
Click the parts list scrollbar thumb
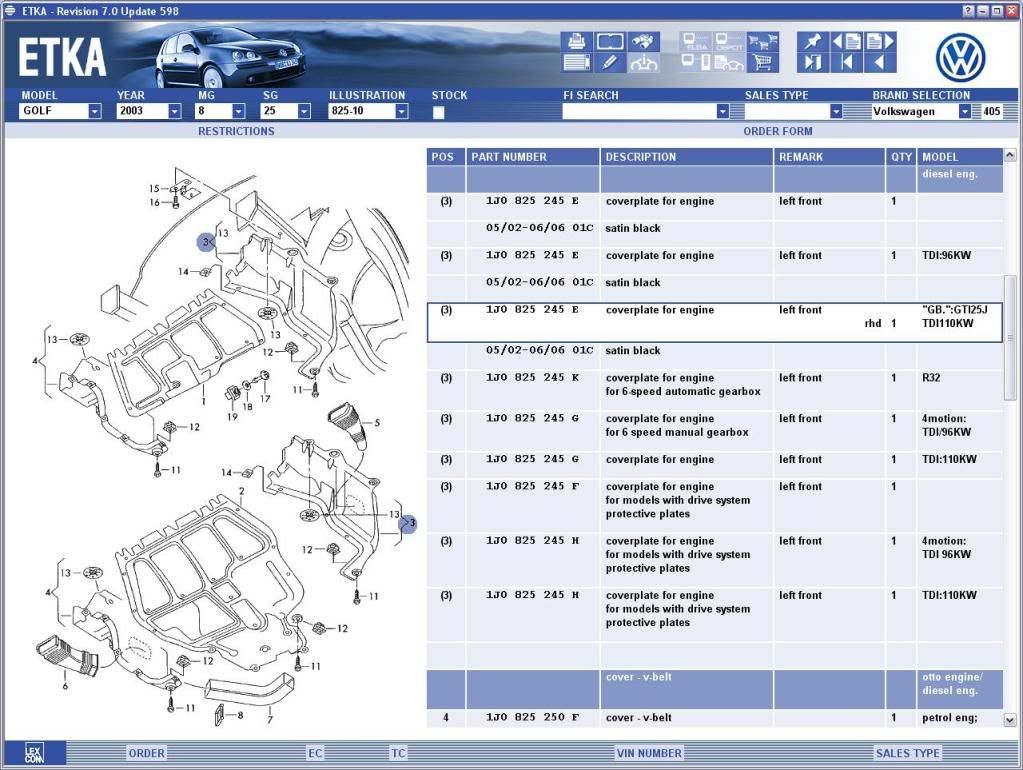[1010, 338]
